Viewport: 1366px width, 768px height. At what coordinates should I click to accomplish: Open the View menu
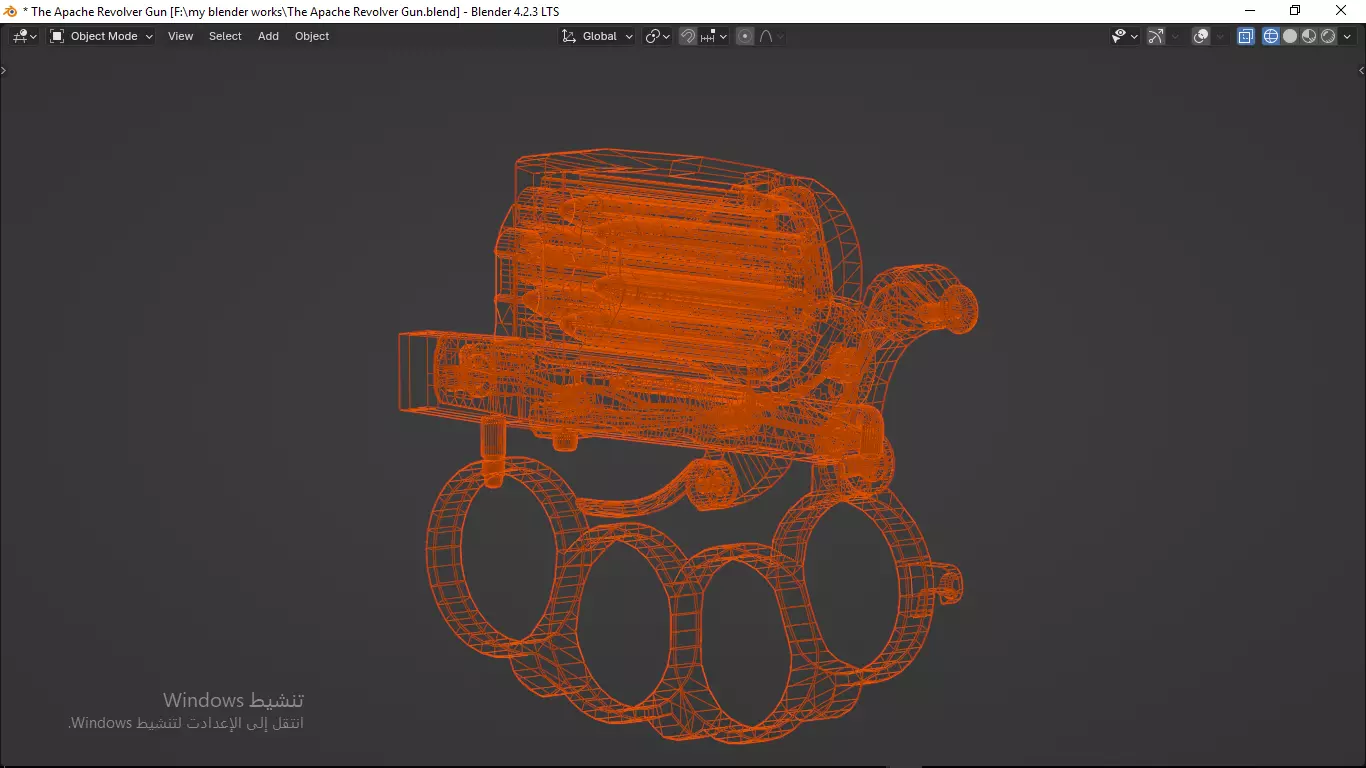coord(181,36)
